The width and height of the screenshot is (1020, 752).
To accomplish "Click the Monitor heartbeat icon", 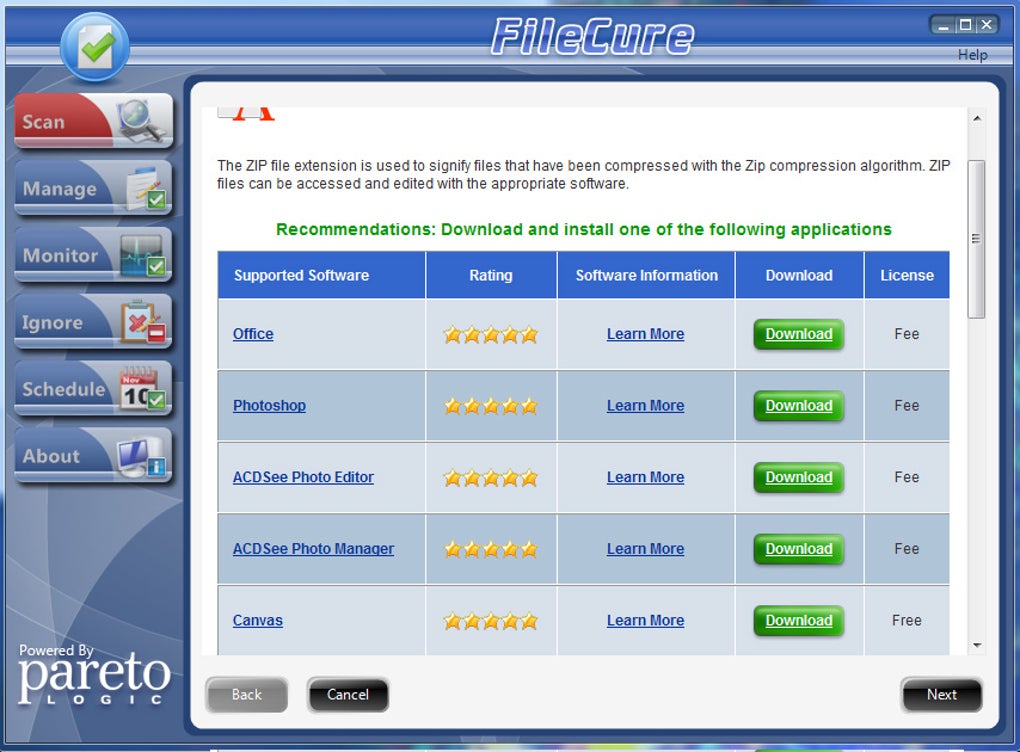I will click(x=143, y=255).
